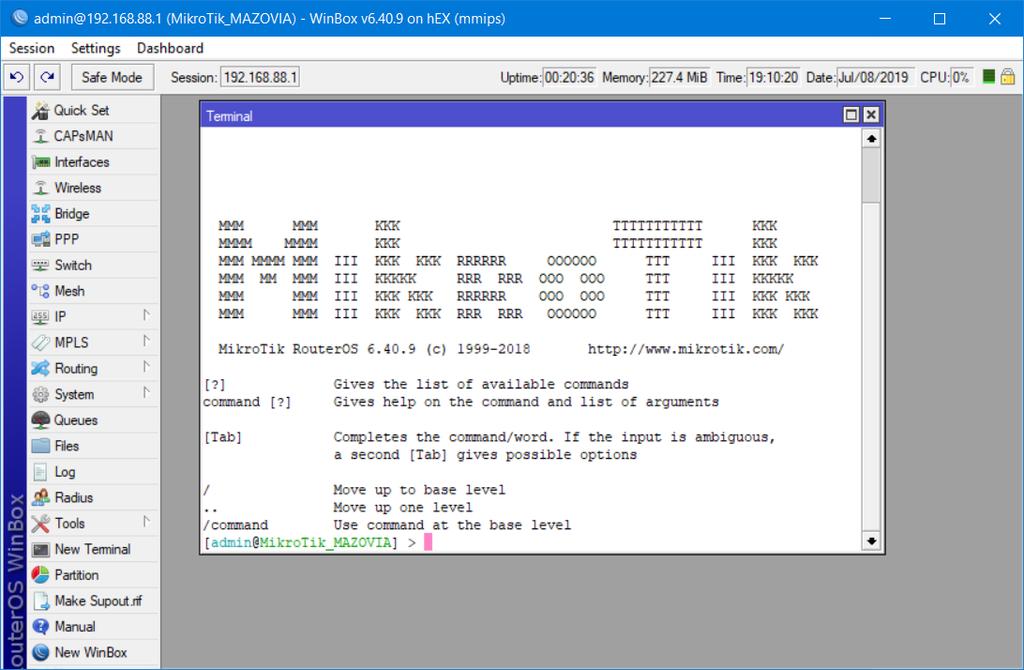Click the terminal prompt cursor
The image size is (1024, 670).
click(x=428, y=542)
